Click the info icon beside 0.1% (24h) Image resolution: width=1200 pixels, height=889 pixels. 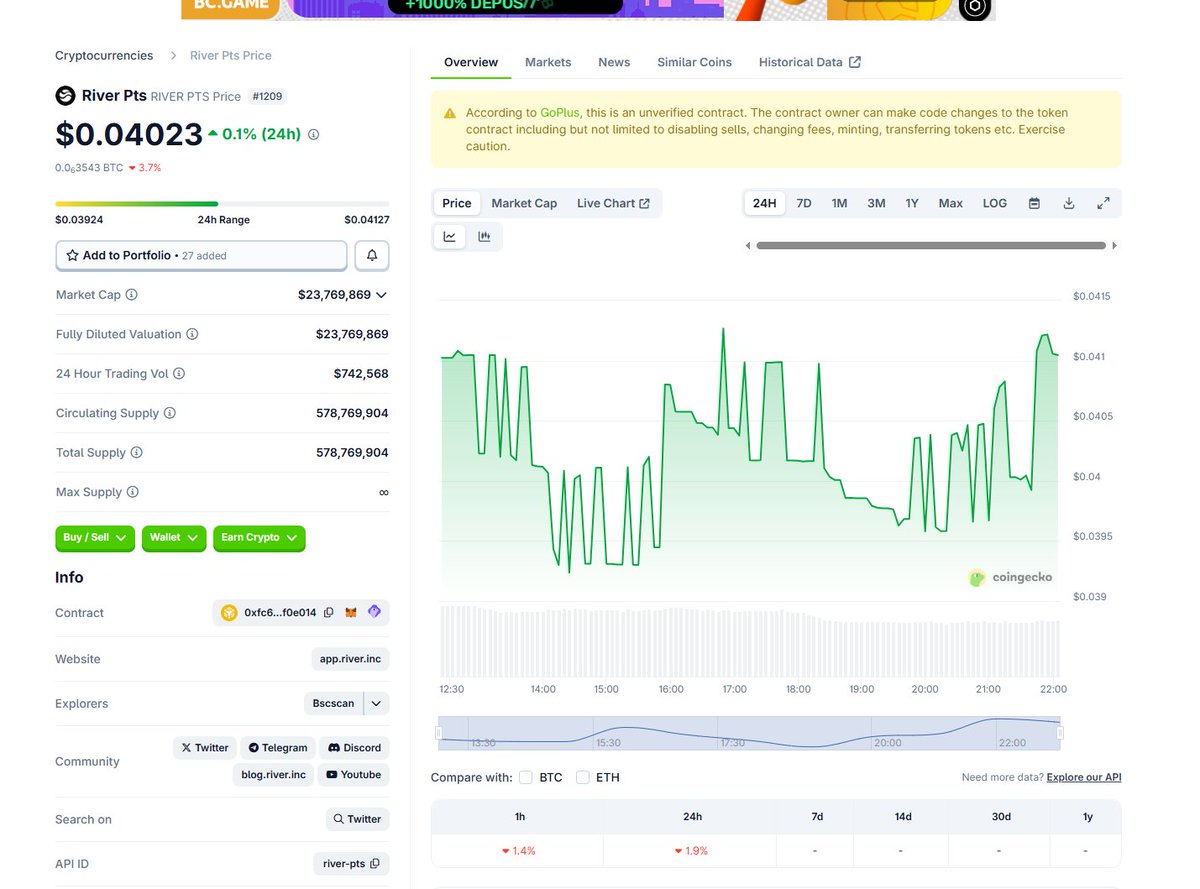pos(314,134)
